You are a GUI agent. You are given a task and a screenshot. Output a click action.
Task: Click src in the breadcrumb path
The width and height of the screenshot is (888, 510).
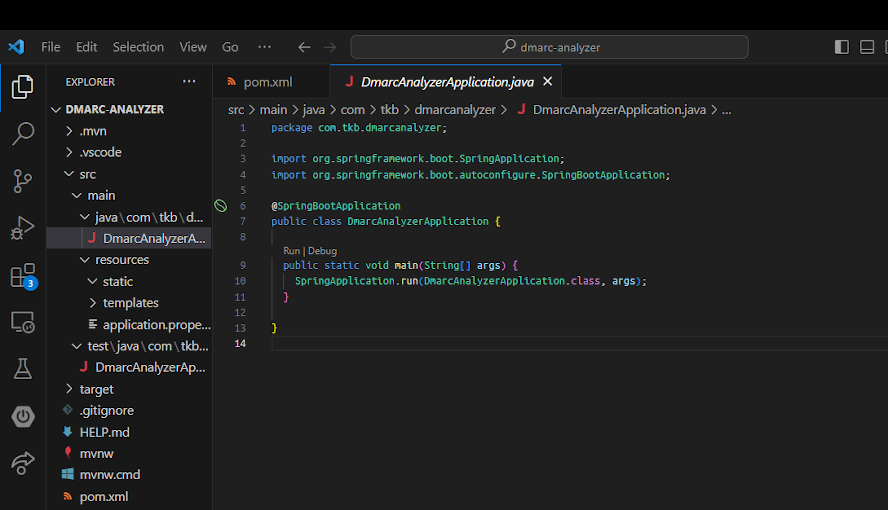point(236,110)
